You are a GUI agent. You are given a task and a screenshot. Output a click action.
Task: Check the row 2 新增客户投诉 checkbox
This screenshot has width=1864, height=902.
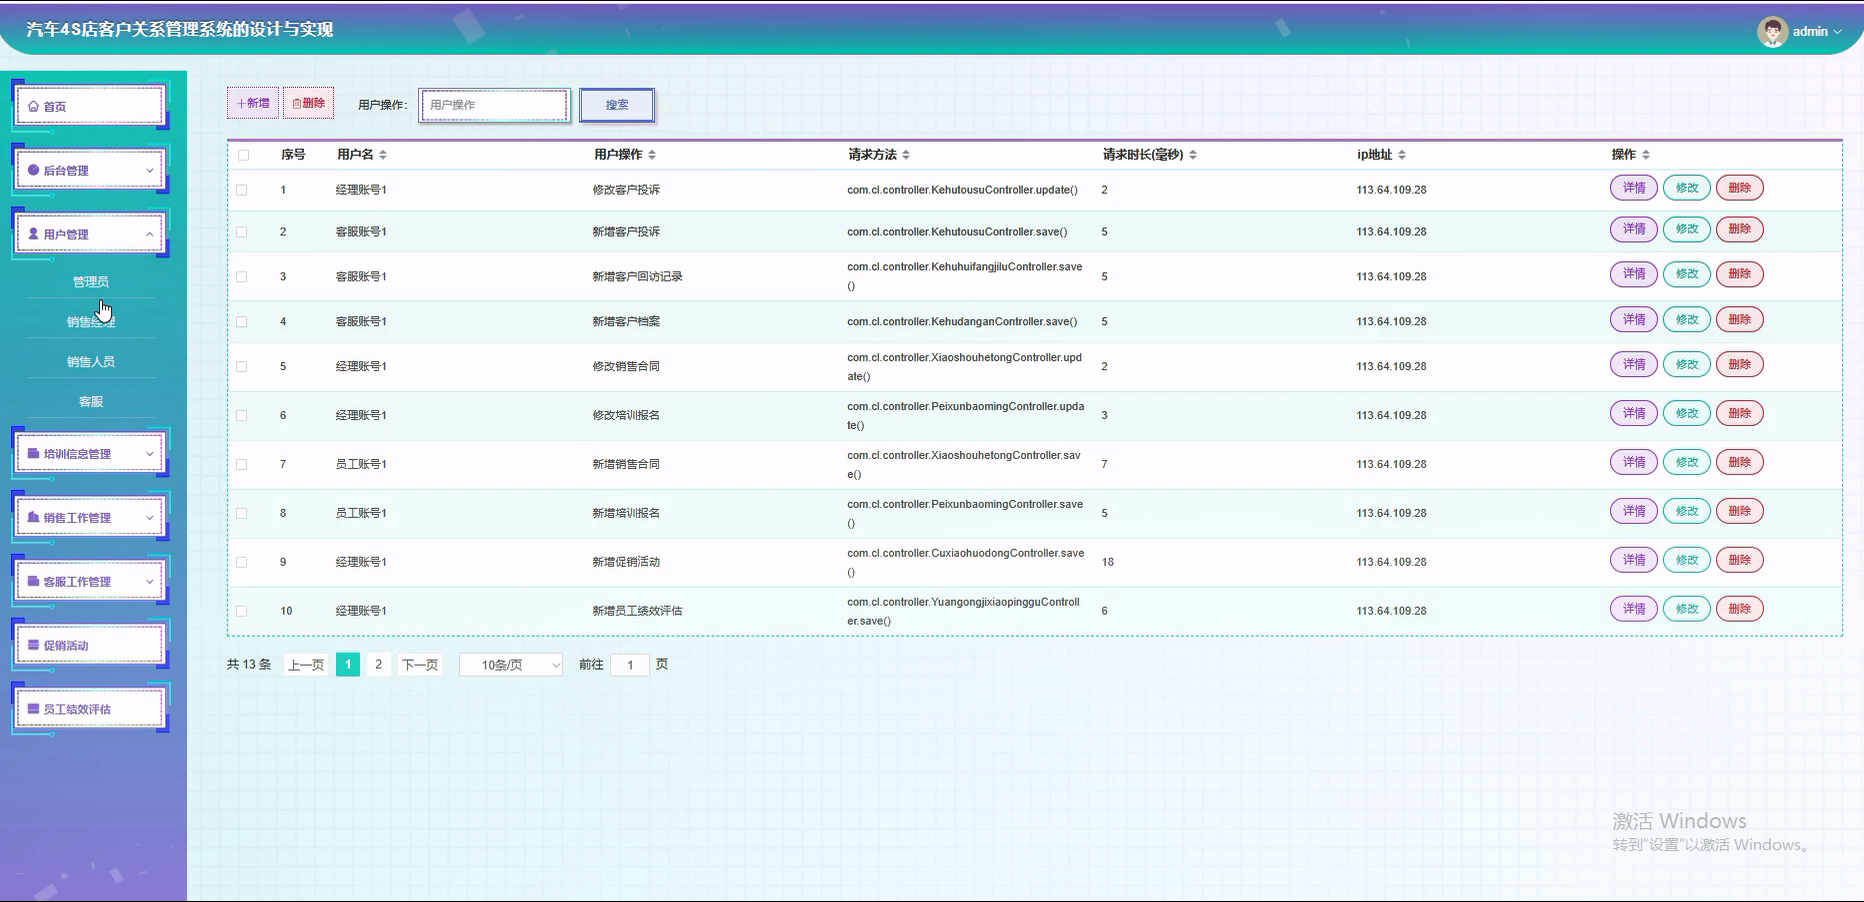point(242,232)
